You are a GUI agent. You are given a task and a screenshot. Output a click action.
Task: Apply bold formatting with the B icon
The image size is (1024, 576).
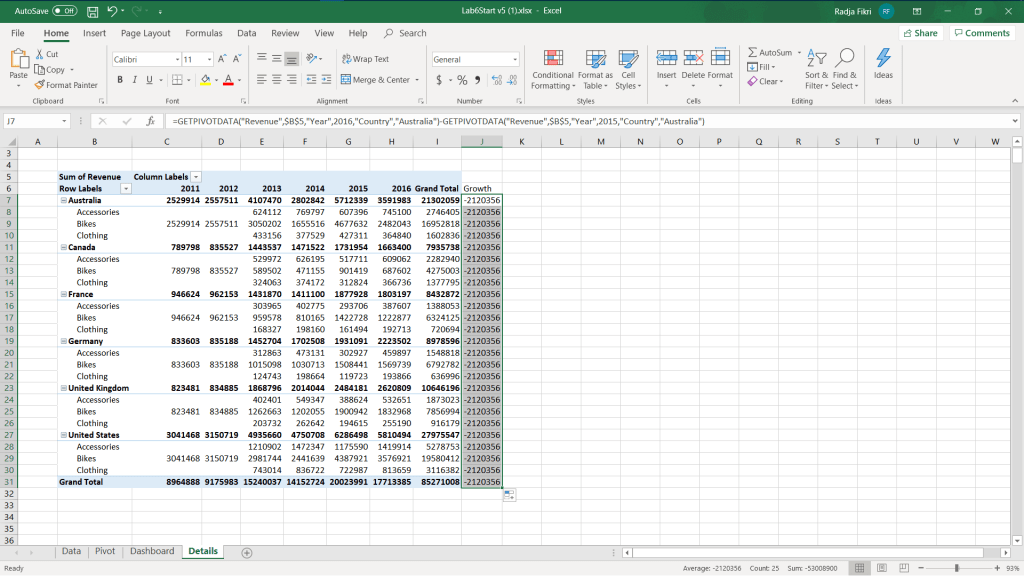tap(120, 80)
